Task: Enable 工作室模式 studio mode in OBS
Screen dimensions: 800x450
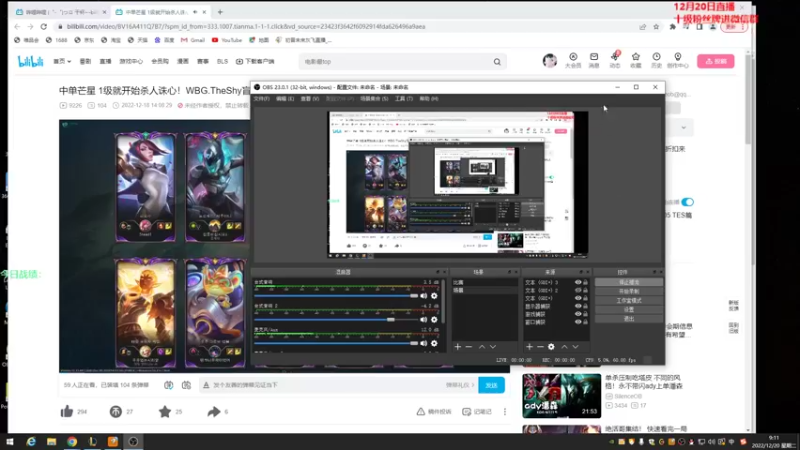Action: 629,301
